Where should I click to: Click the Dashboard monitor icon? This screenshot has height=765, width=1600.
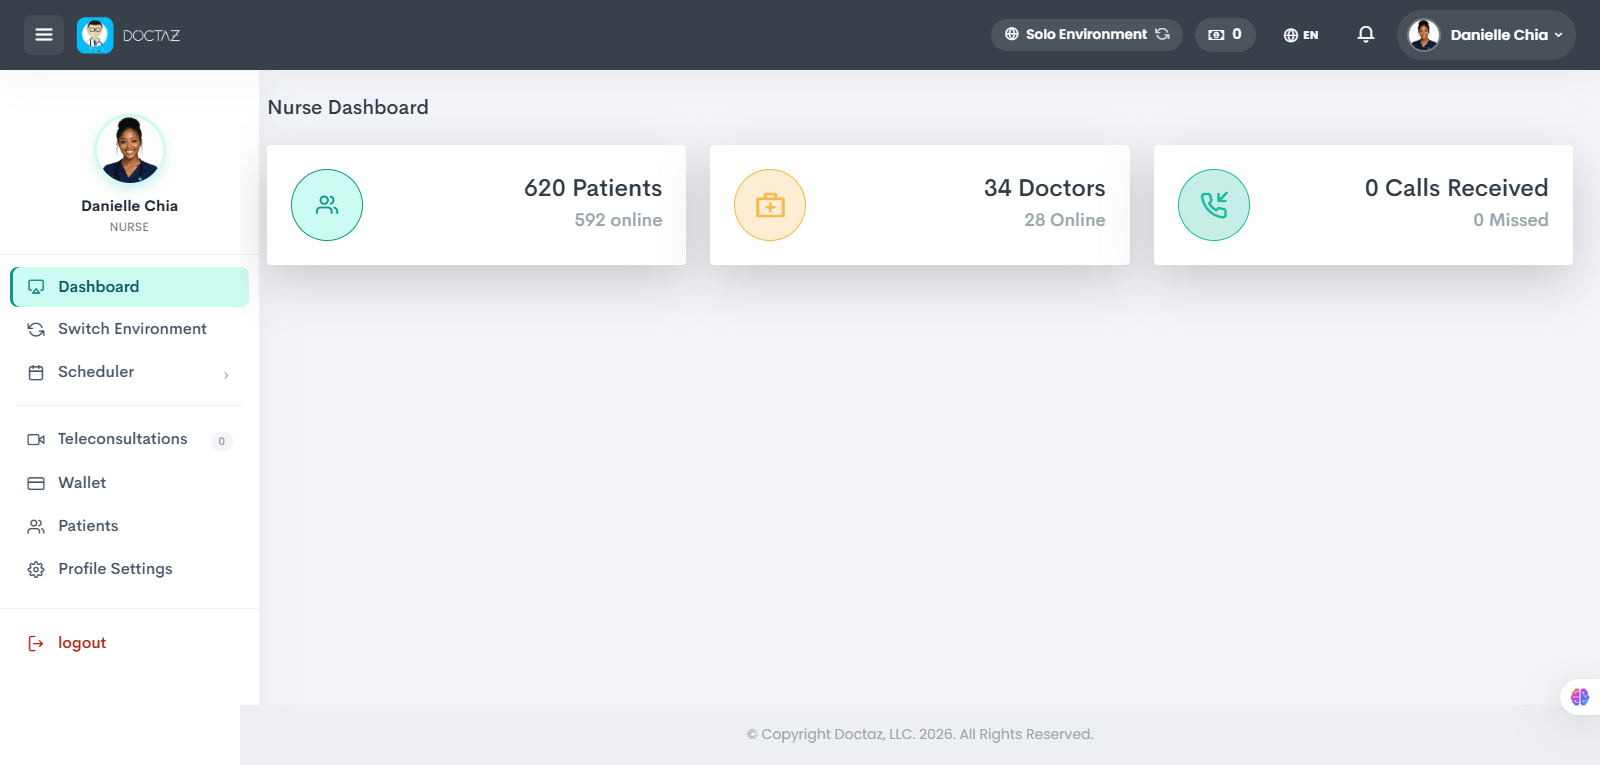pos(36,287)
